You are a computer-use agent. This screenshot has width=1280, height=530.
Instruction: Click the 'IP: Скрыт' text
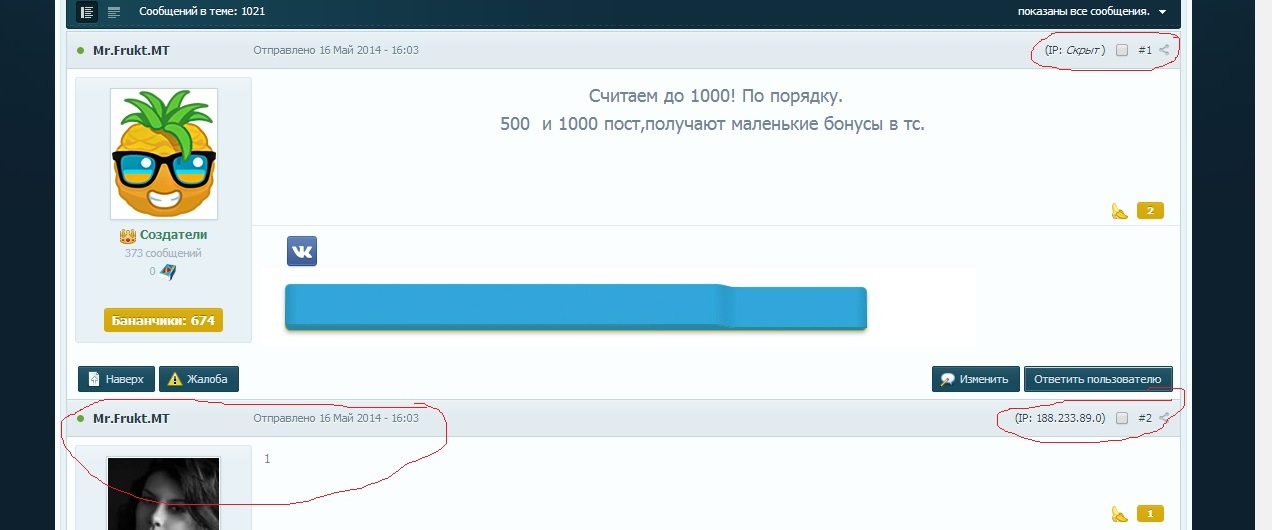[x=1075, y=50]
